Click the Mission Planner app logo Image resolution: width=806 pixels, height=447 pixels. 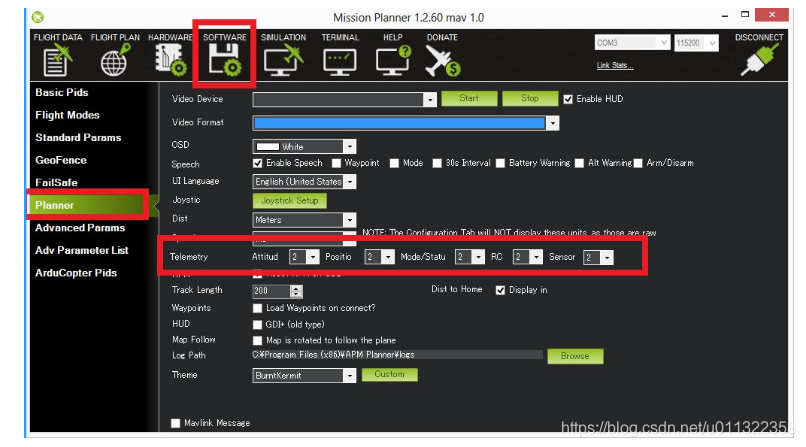coord(38,17)
